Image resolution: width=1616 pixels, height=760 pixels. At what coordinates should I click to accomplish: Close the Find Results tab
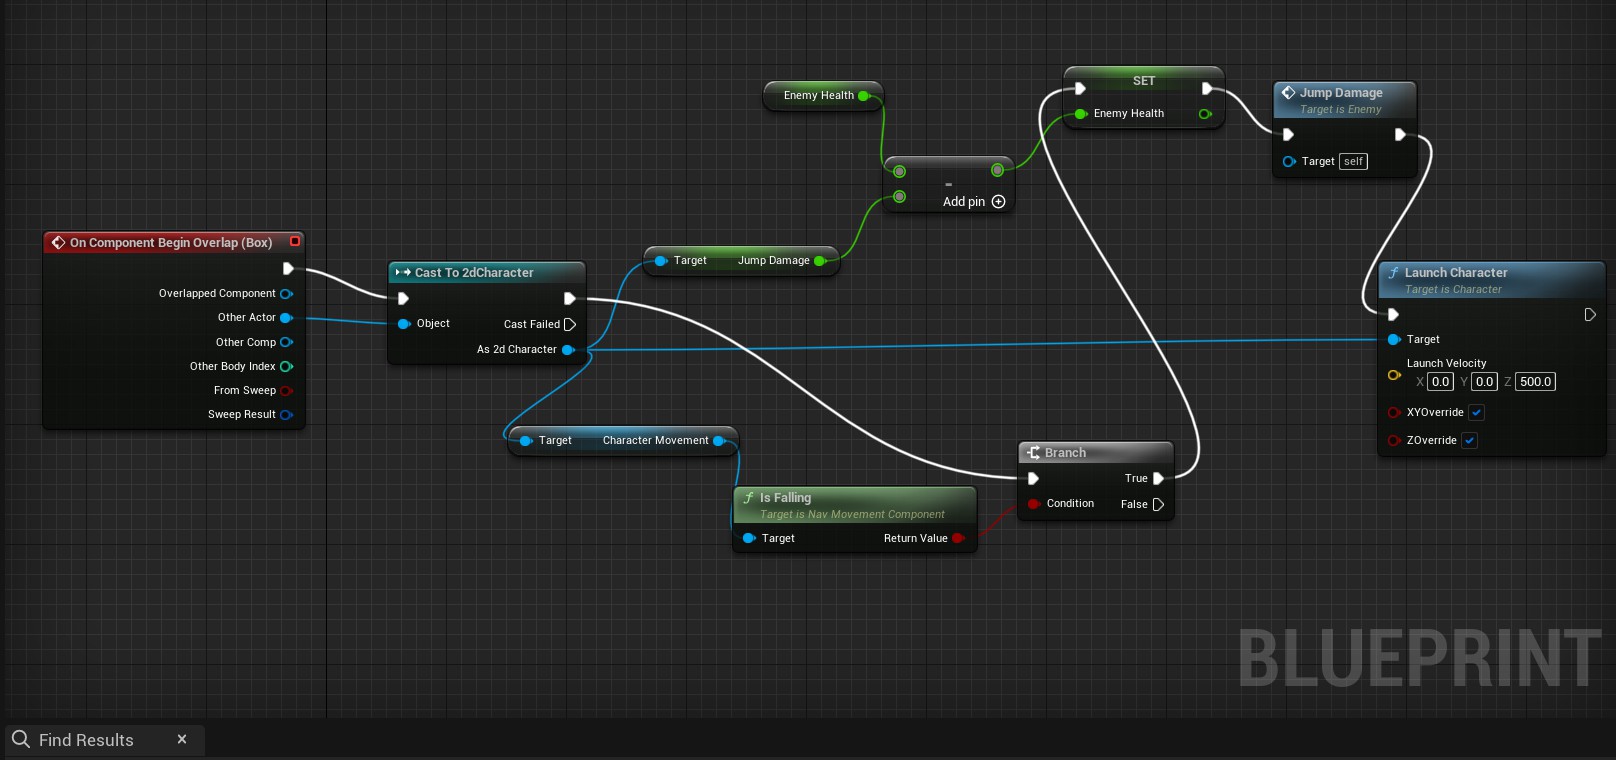(182, 740)
